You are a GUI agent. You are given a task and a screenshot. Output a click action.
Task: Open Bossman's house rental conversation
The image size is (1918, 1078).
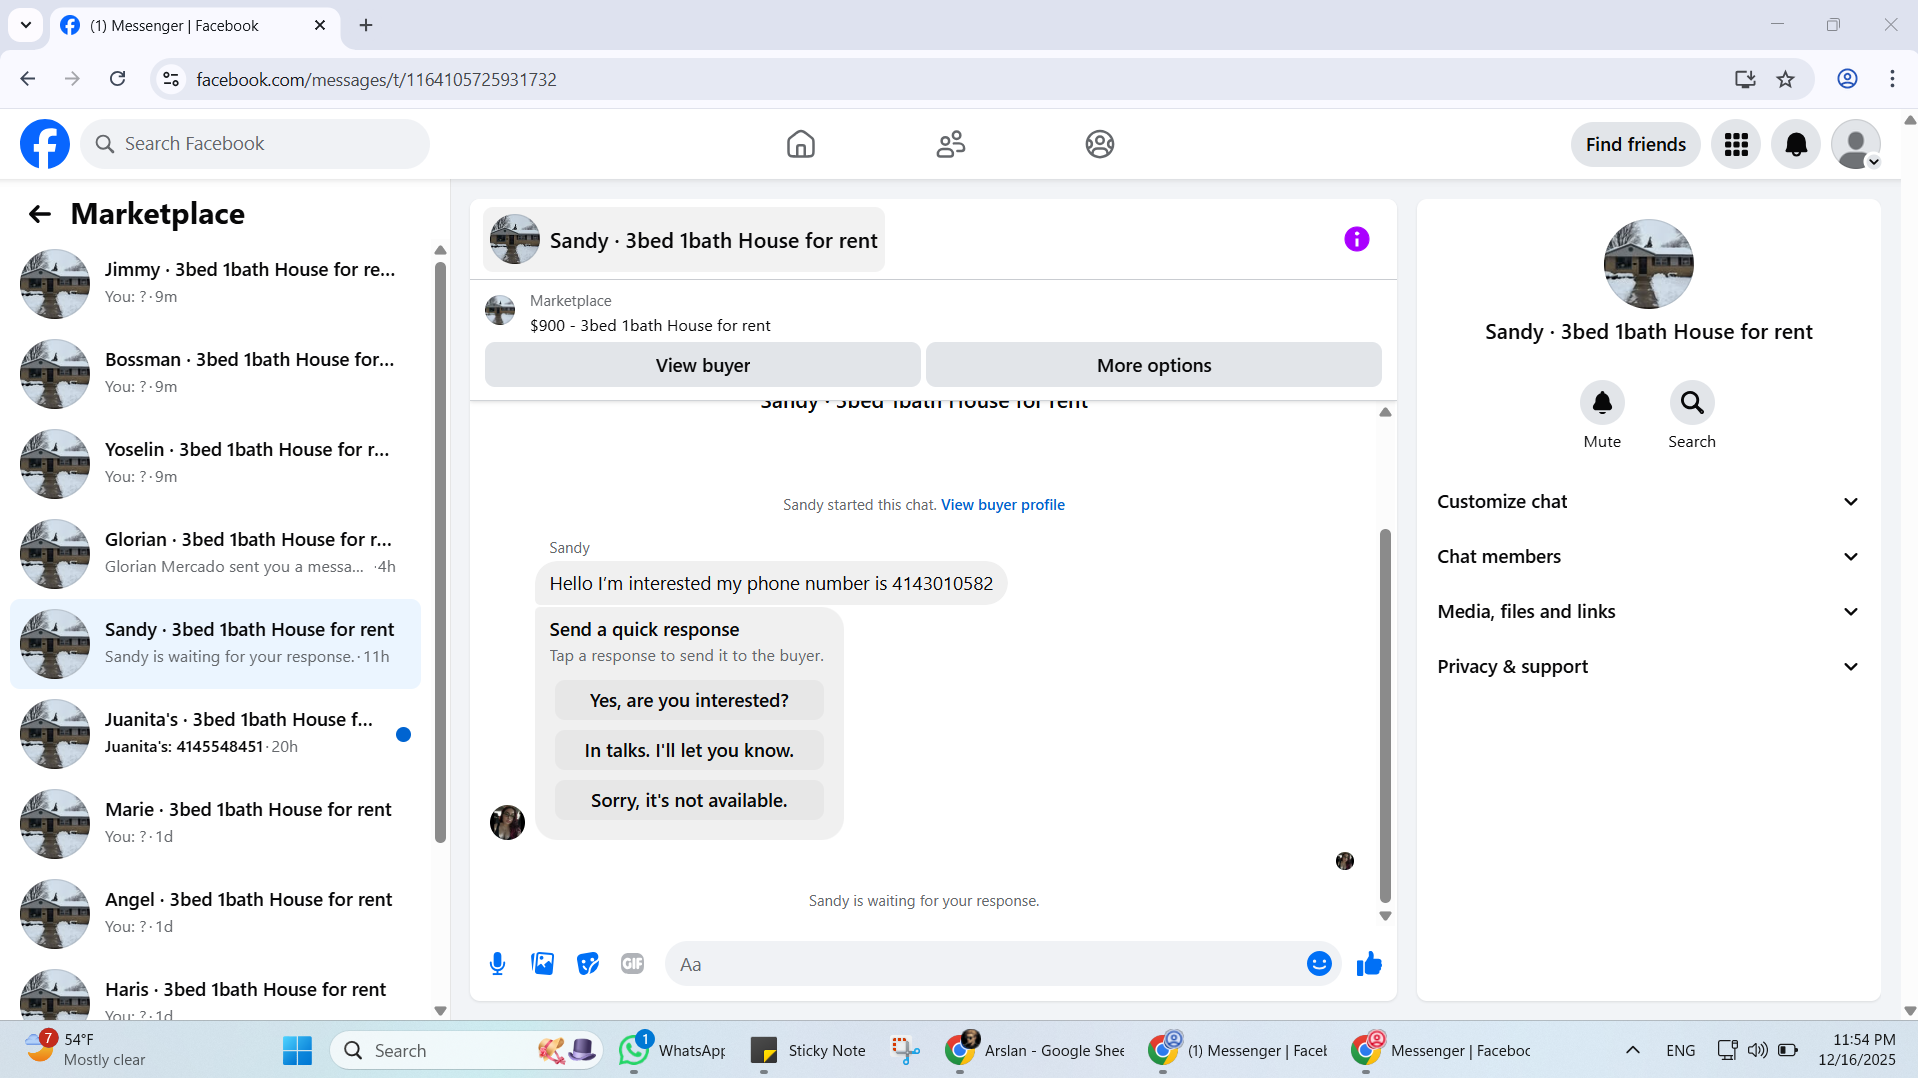point(215,374)
